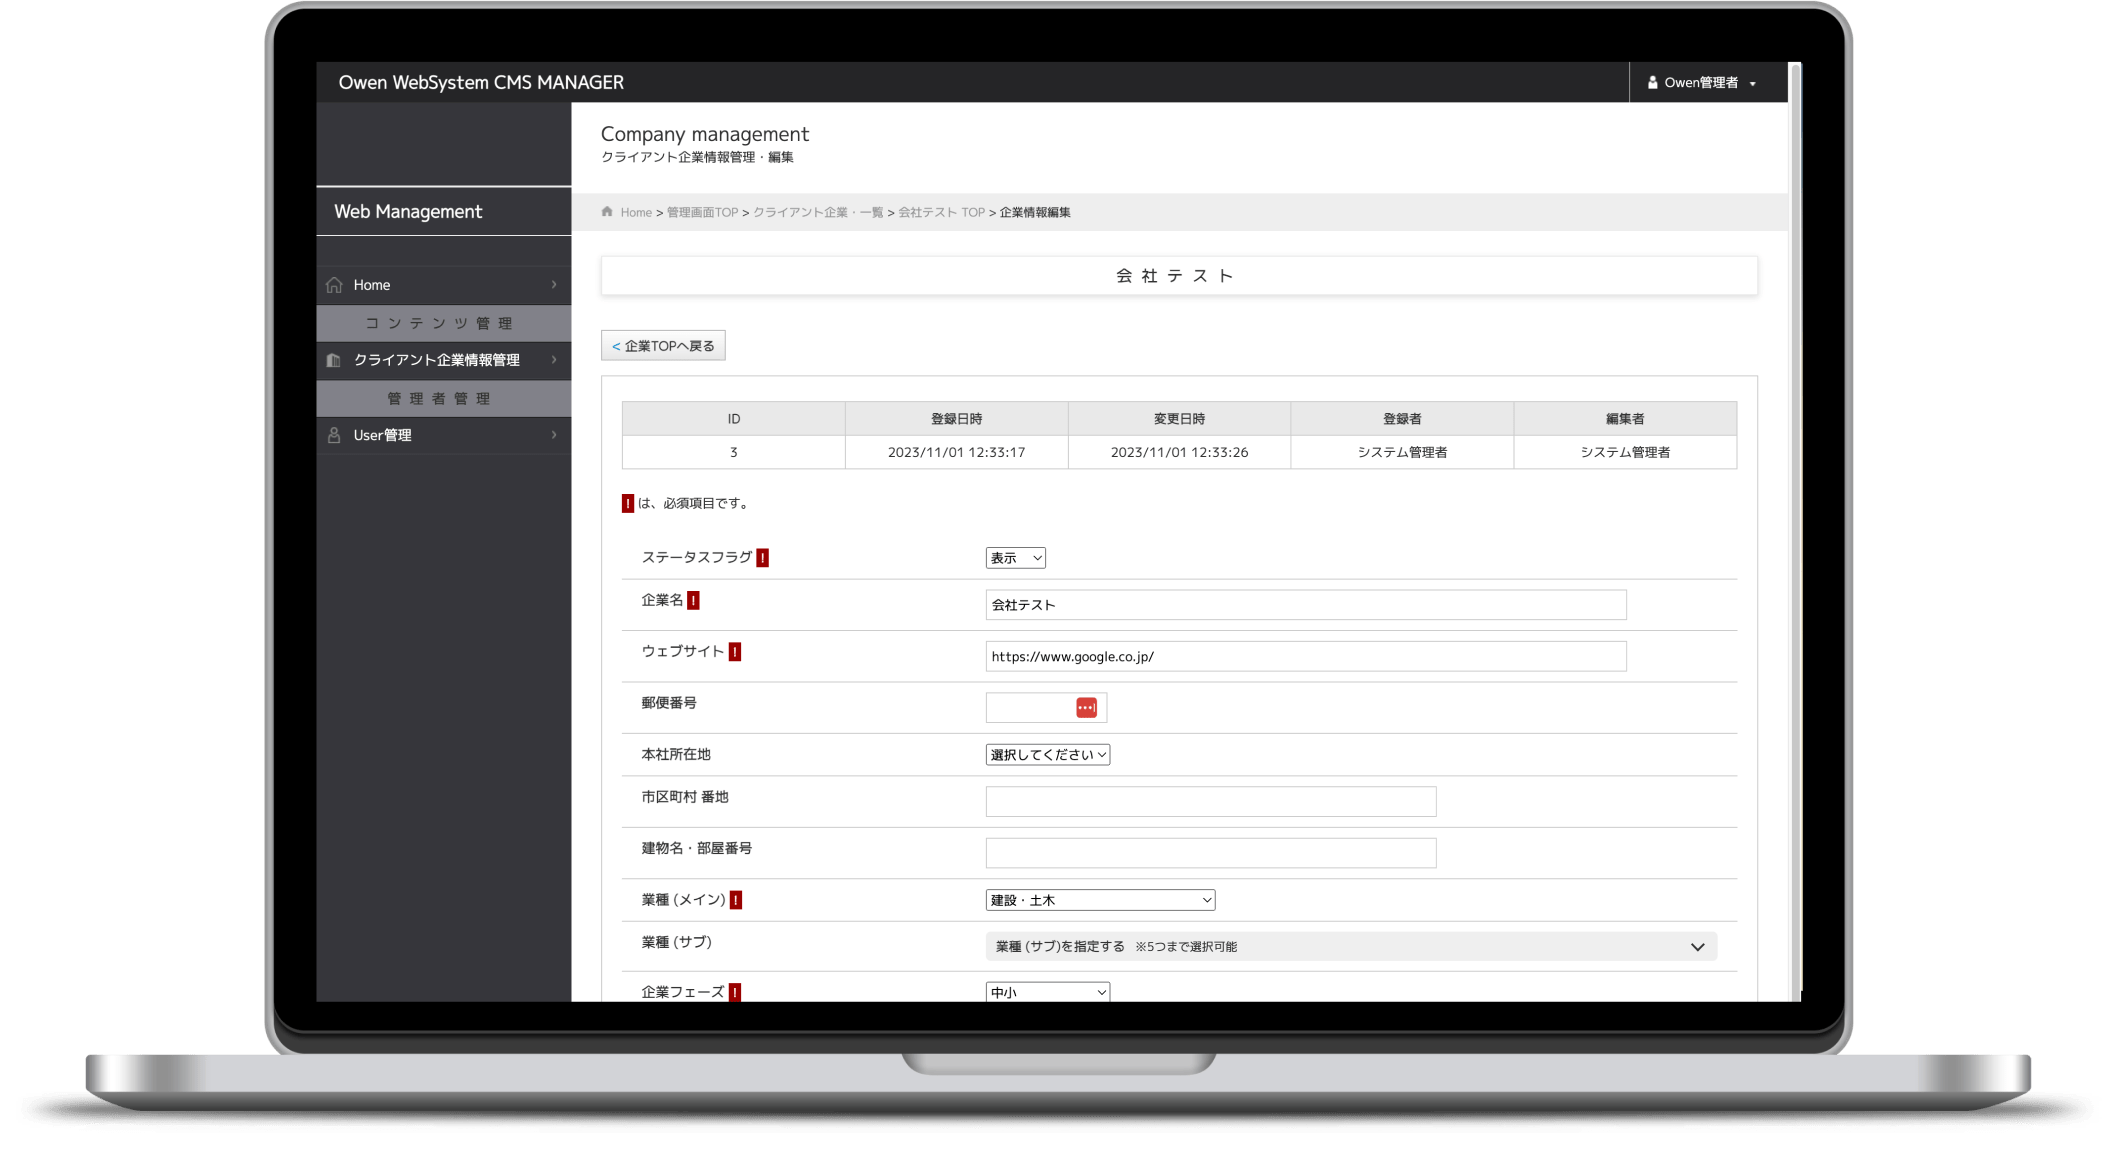Open User管理 sidebar menu item
The image size is (2121, 1157).
coord(383,435)
